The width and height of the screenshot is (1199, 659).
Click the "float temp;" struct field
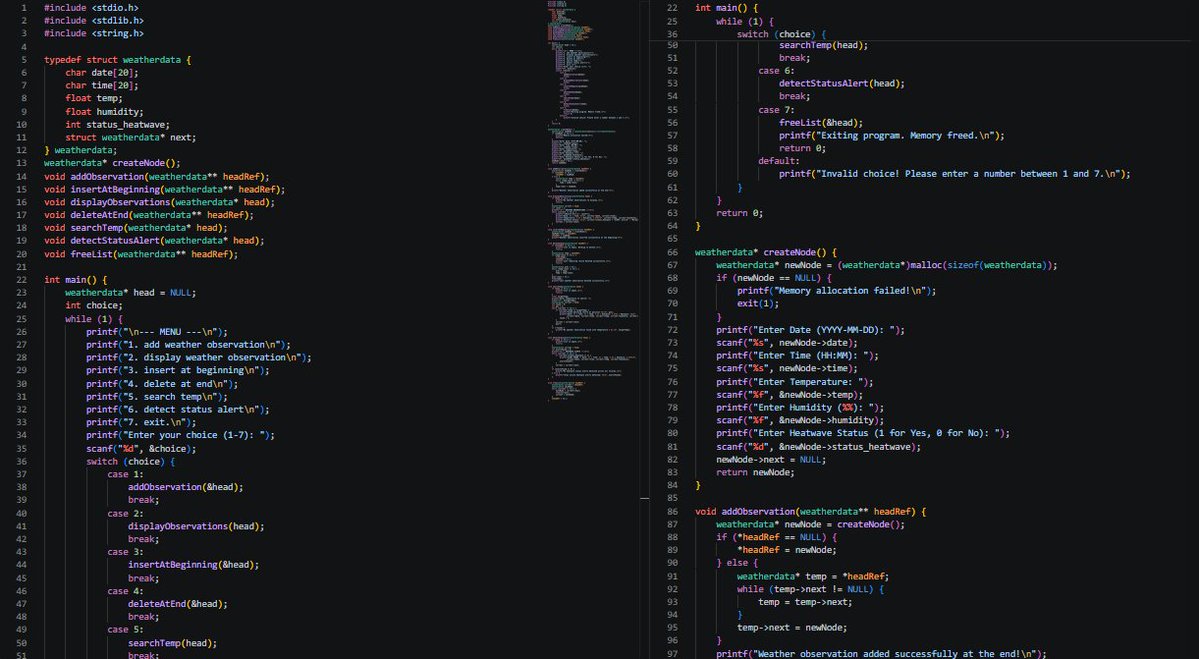pos(93,98)
